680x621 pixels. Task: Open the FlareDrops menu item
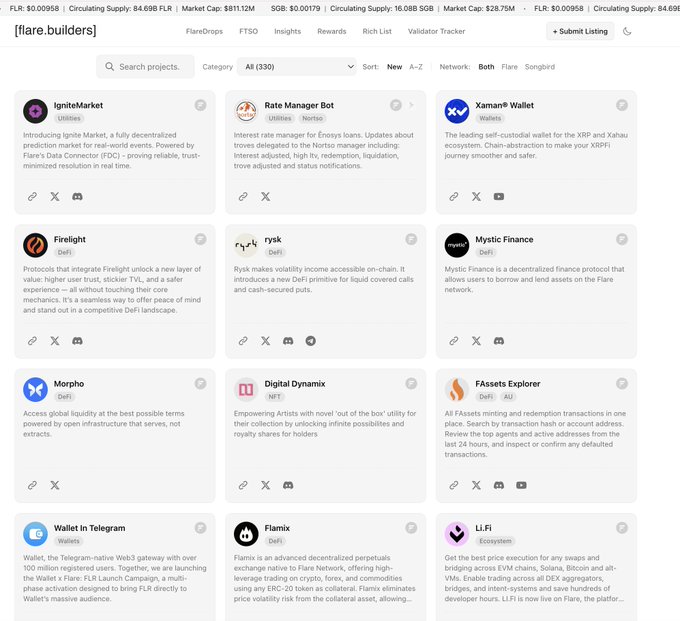pyautogui.click(x=205, y=31)
